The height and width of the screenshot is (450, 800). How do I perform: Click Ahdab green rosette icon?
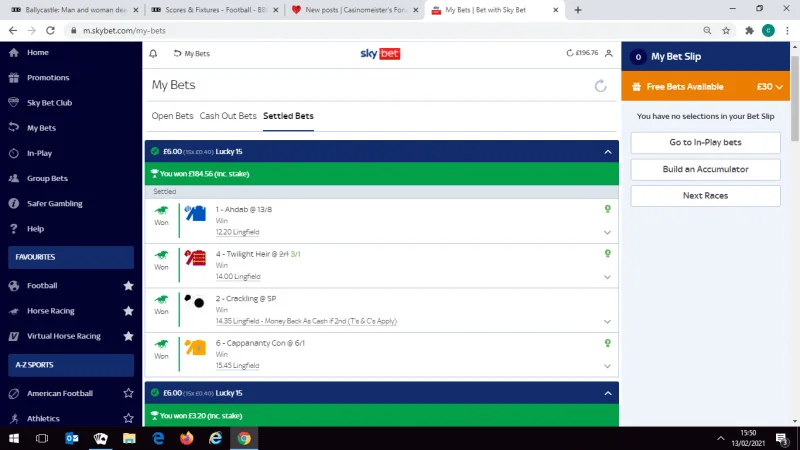608,209
